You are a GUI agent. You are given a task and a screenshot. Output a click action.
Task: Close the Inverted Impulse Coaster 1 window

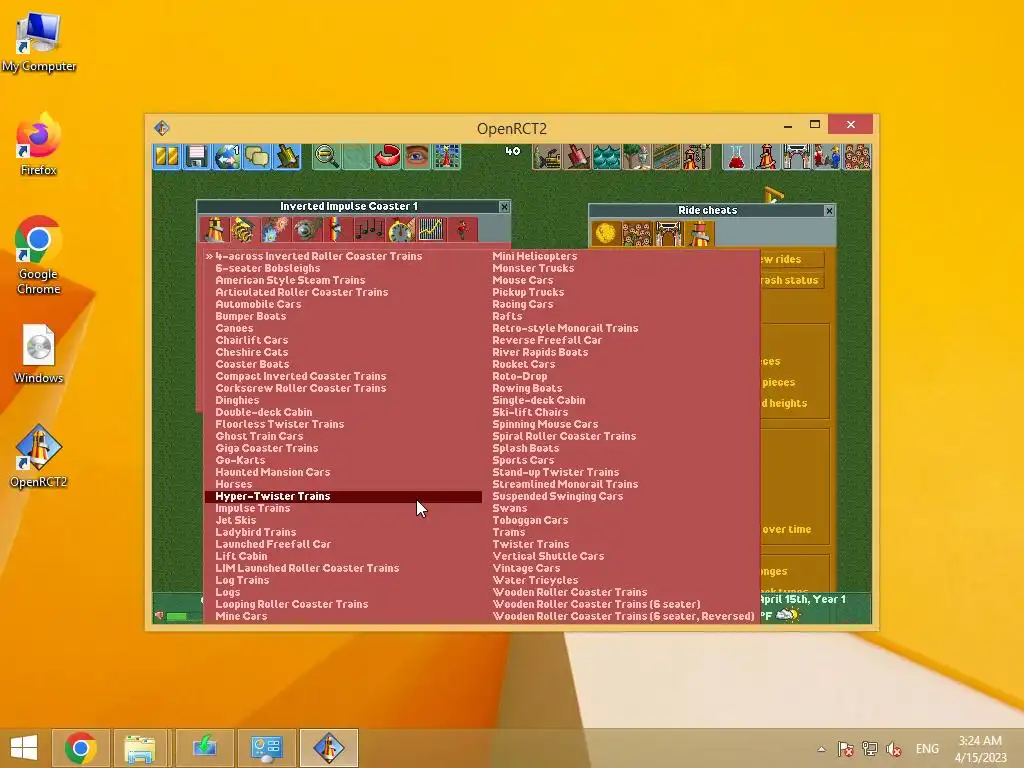504,206
